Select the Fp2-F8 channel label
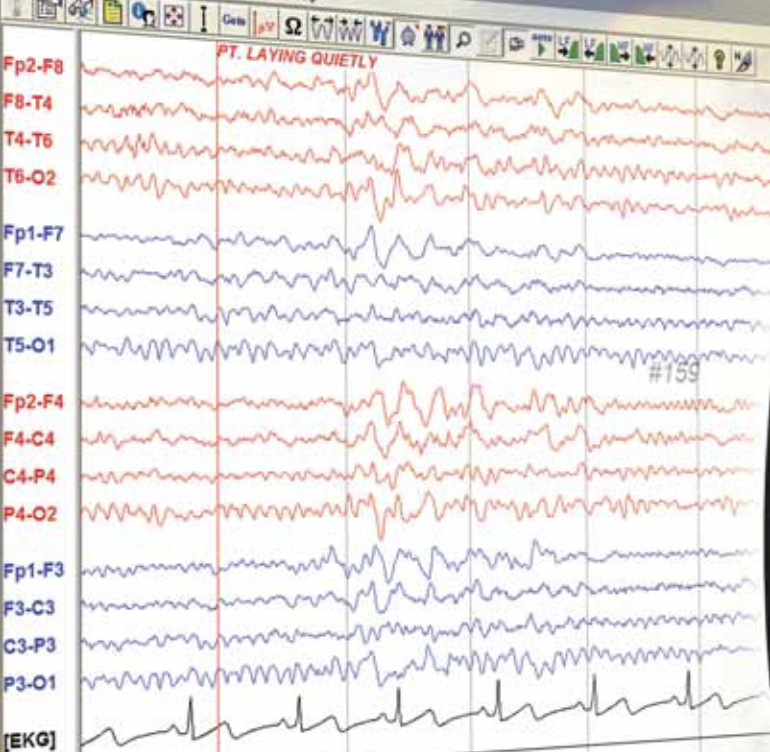 click(x=33, y=65)
